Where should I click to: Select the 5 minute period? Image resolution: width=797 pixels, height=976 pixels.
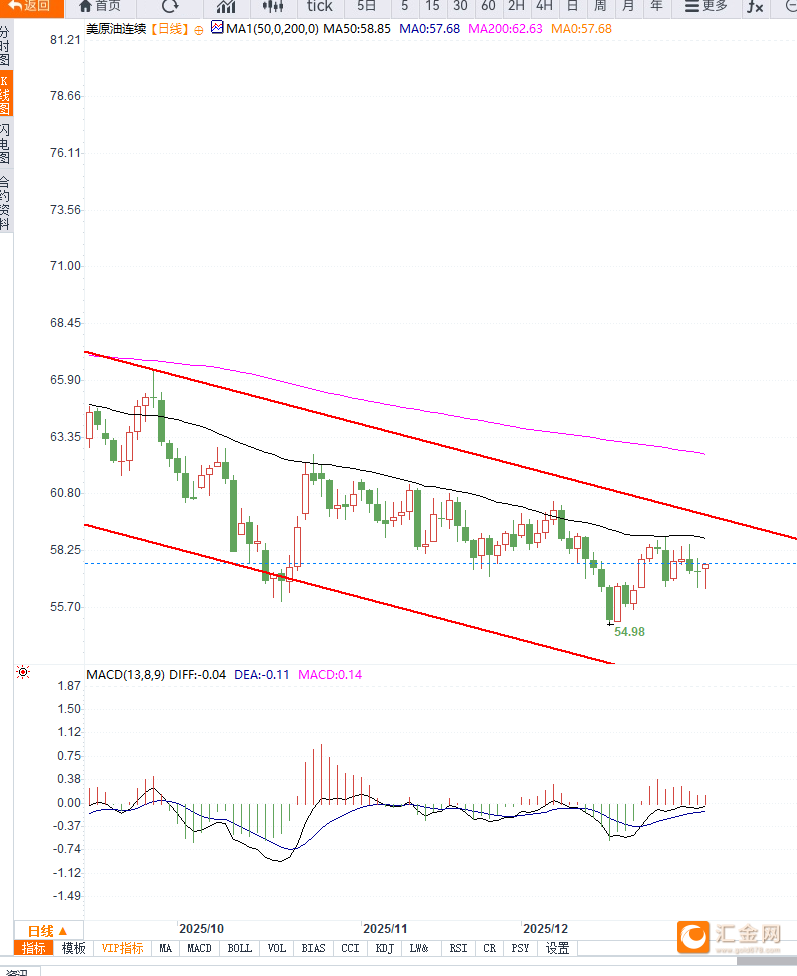pos(405,6)
